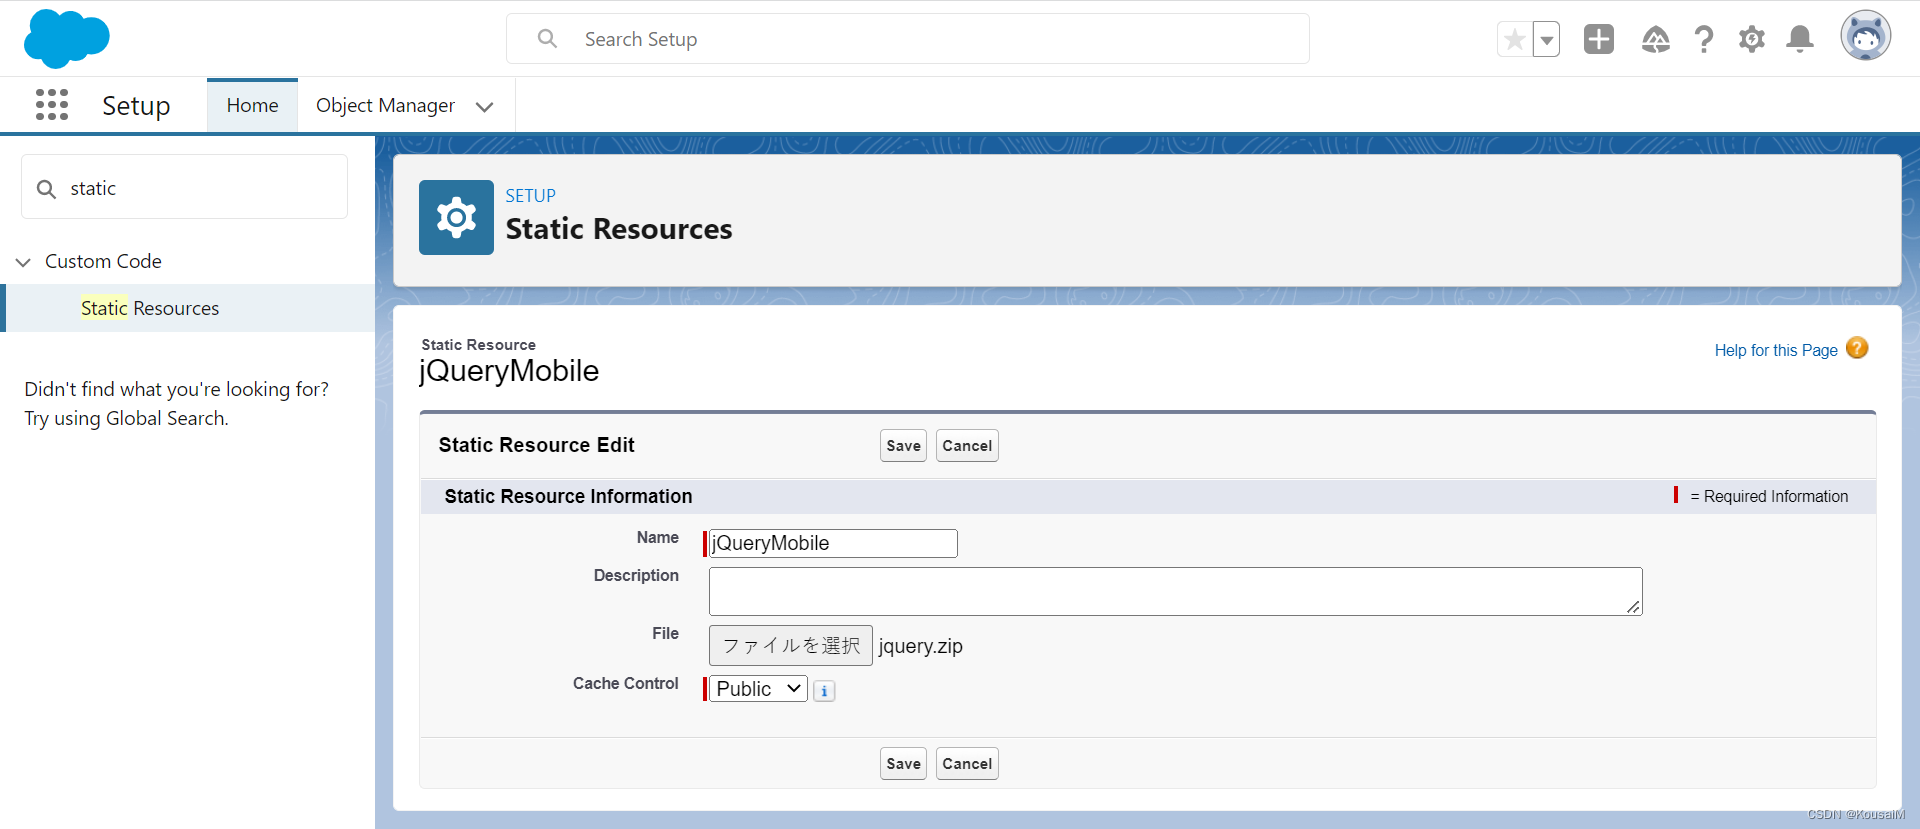
Task: Click the Quick Find magnifier icon
Action: pos(46,188)
